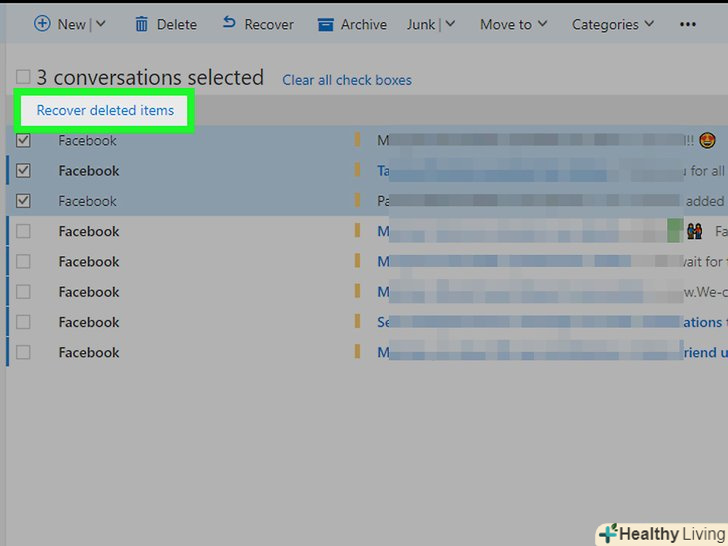The width and height of the screenshot is (728, 546).
Task: Click category tag of email ending 'riend u'
Action: tap(357, 351)
